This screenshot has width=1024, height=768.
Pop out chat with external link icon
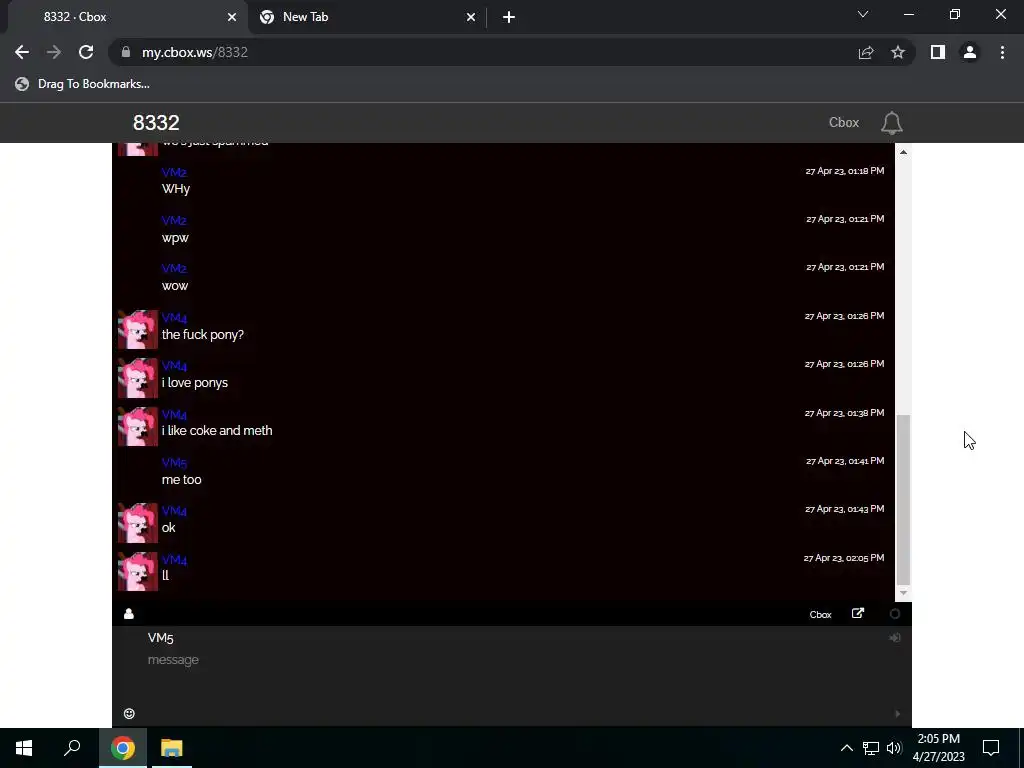857,613
